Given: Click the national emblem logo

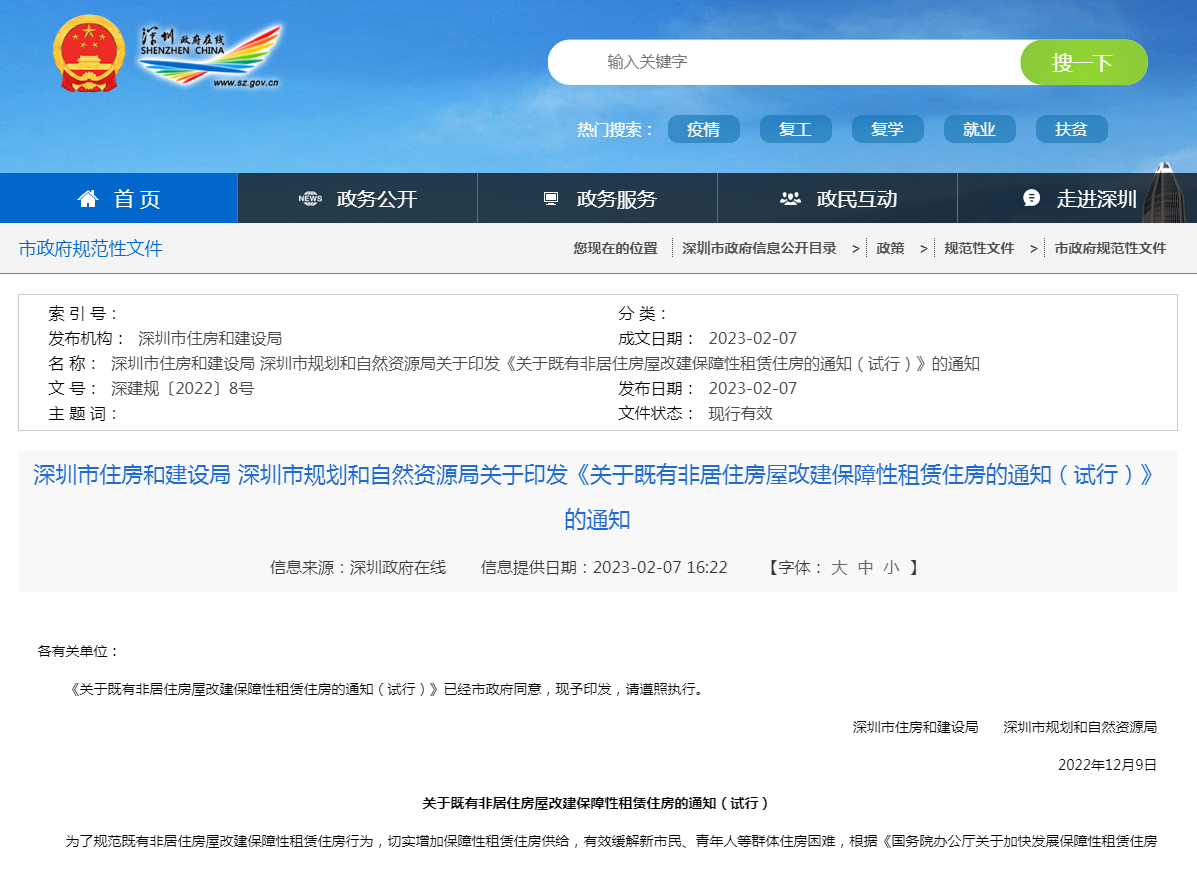Looking at the screenshot, I should coord(86,54).
